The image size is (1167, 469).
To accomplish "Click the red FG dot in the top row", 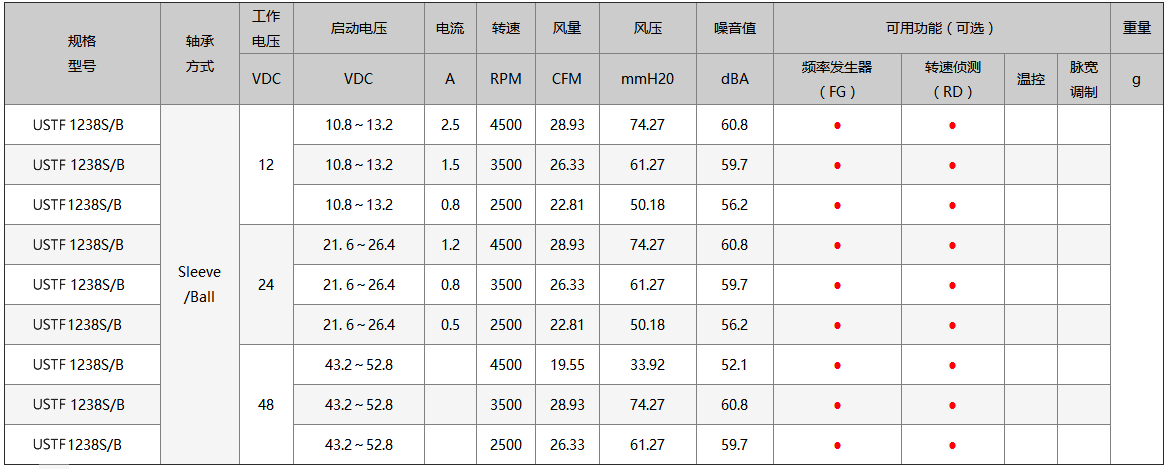I will (837, 126).
